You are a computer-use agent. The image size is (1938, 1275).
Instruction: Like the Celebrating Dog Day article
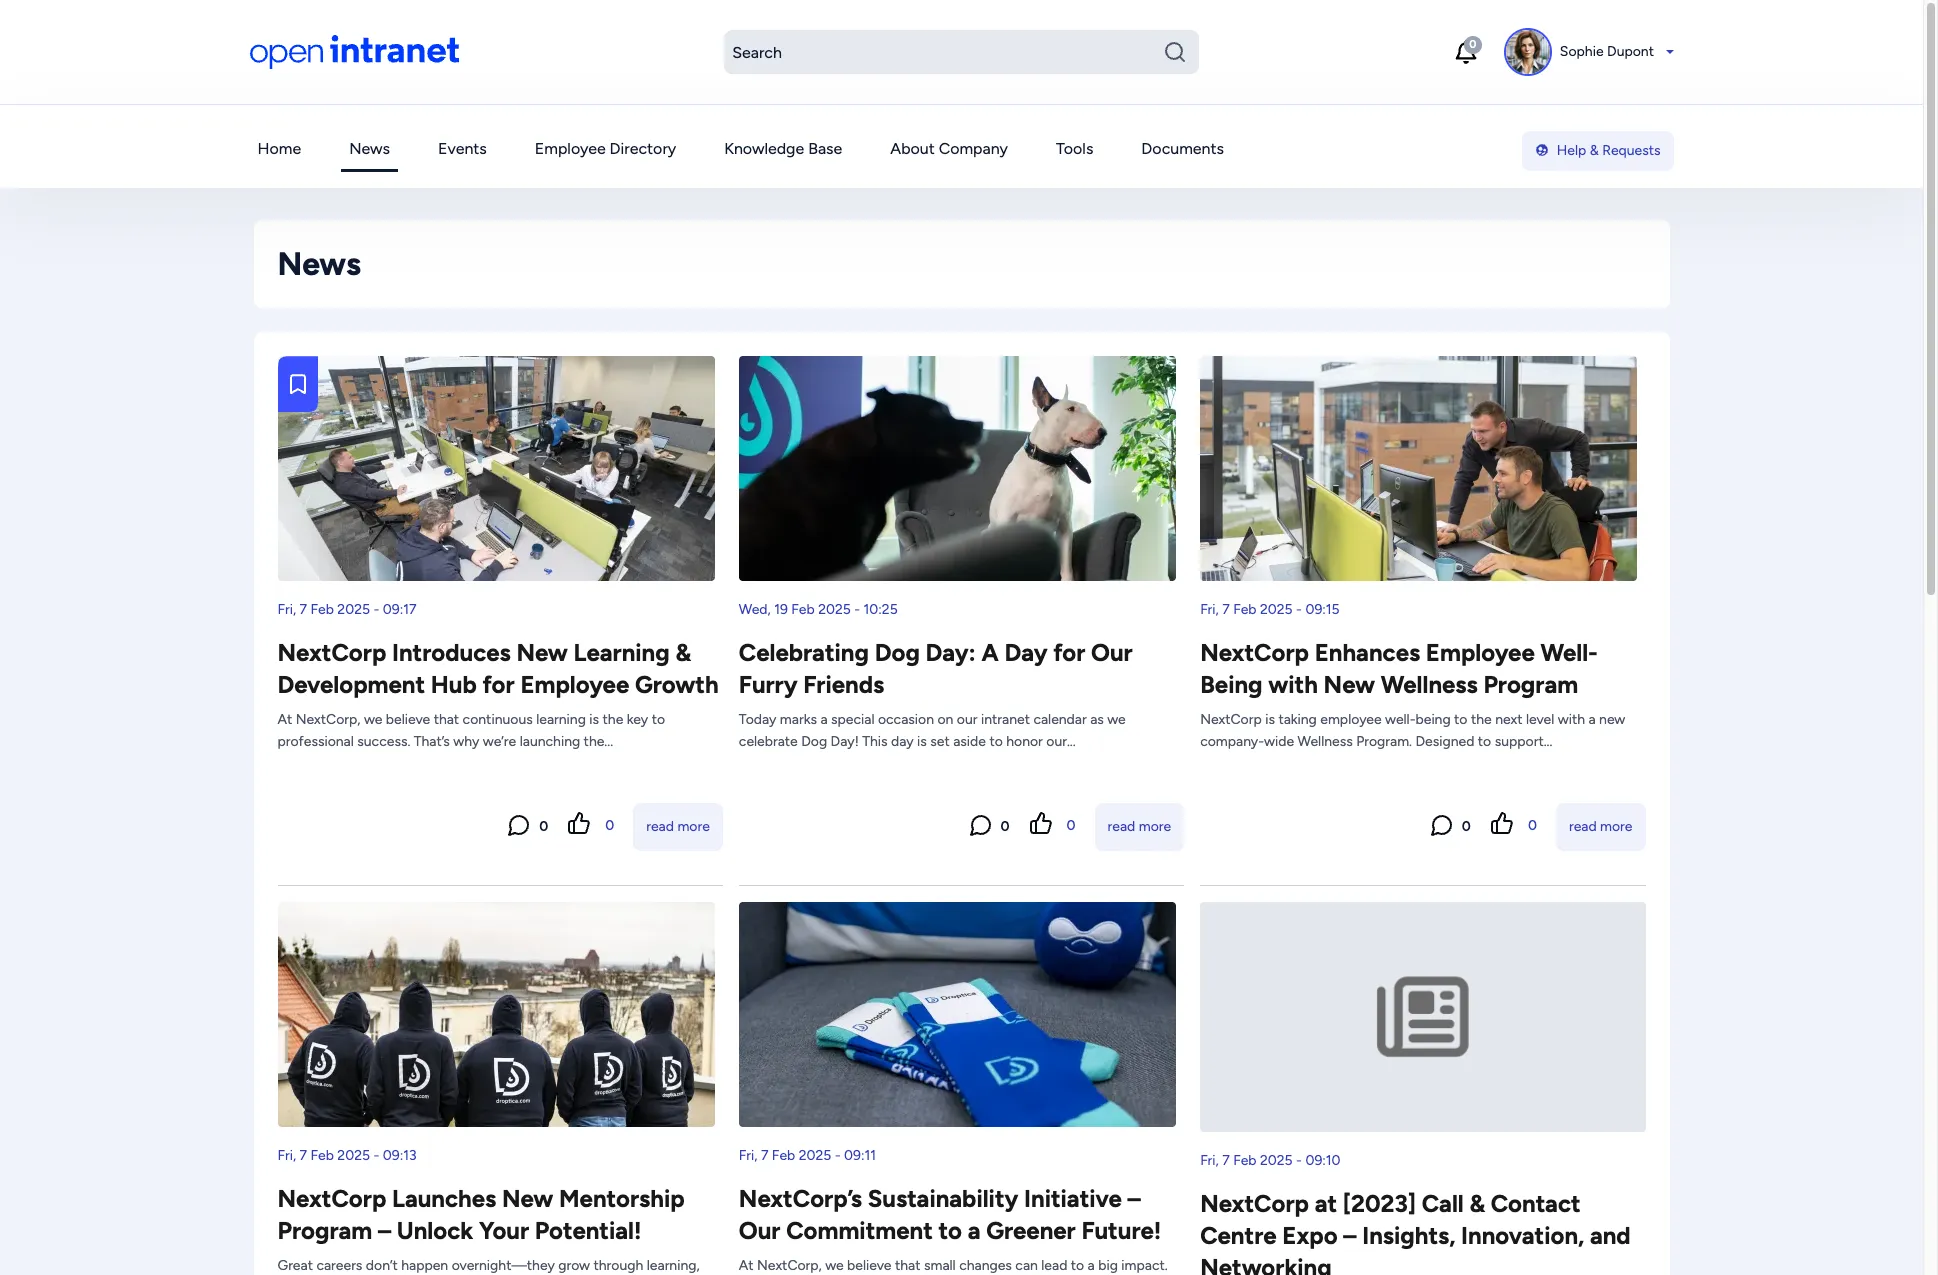coord(1041,823)
